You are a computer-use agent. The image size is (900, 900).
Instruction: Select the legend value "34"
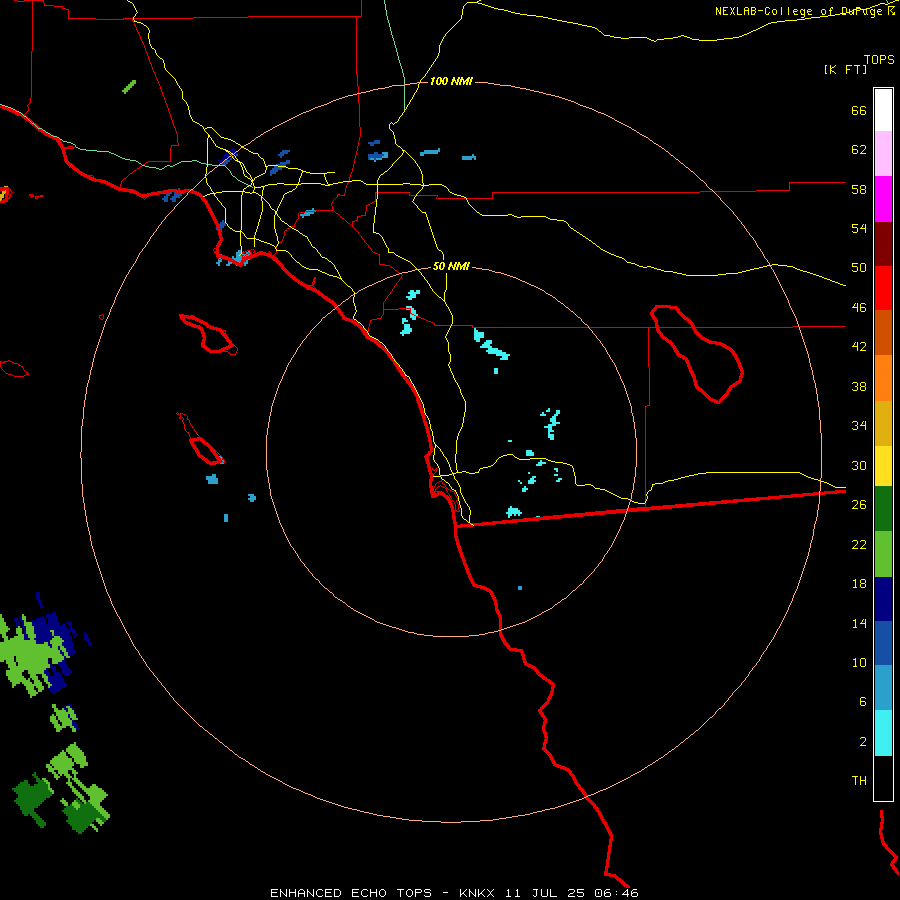pos(859,425)
